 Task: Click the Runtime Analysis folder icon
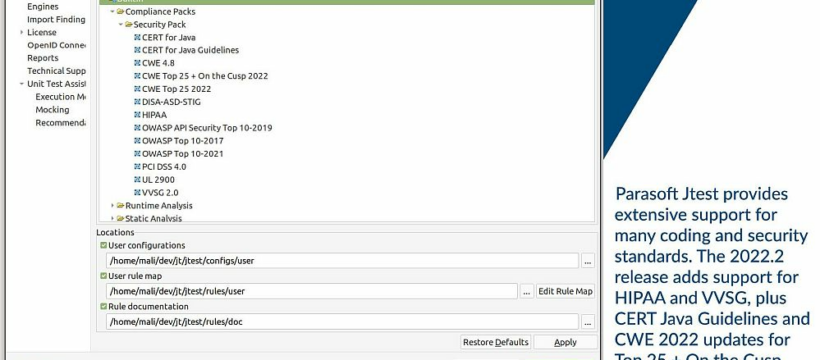[x=120, y=206]
